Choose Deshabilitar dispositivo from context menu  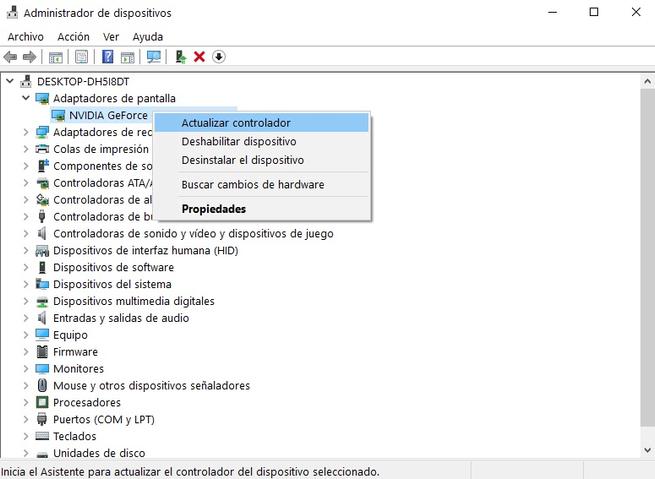pyautogui.click(x=262, y=142)
